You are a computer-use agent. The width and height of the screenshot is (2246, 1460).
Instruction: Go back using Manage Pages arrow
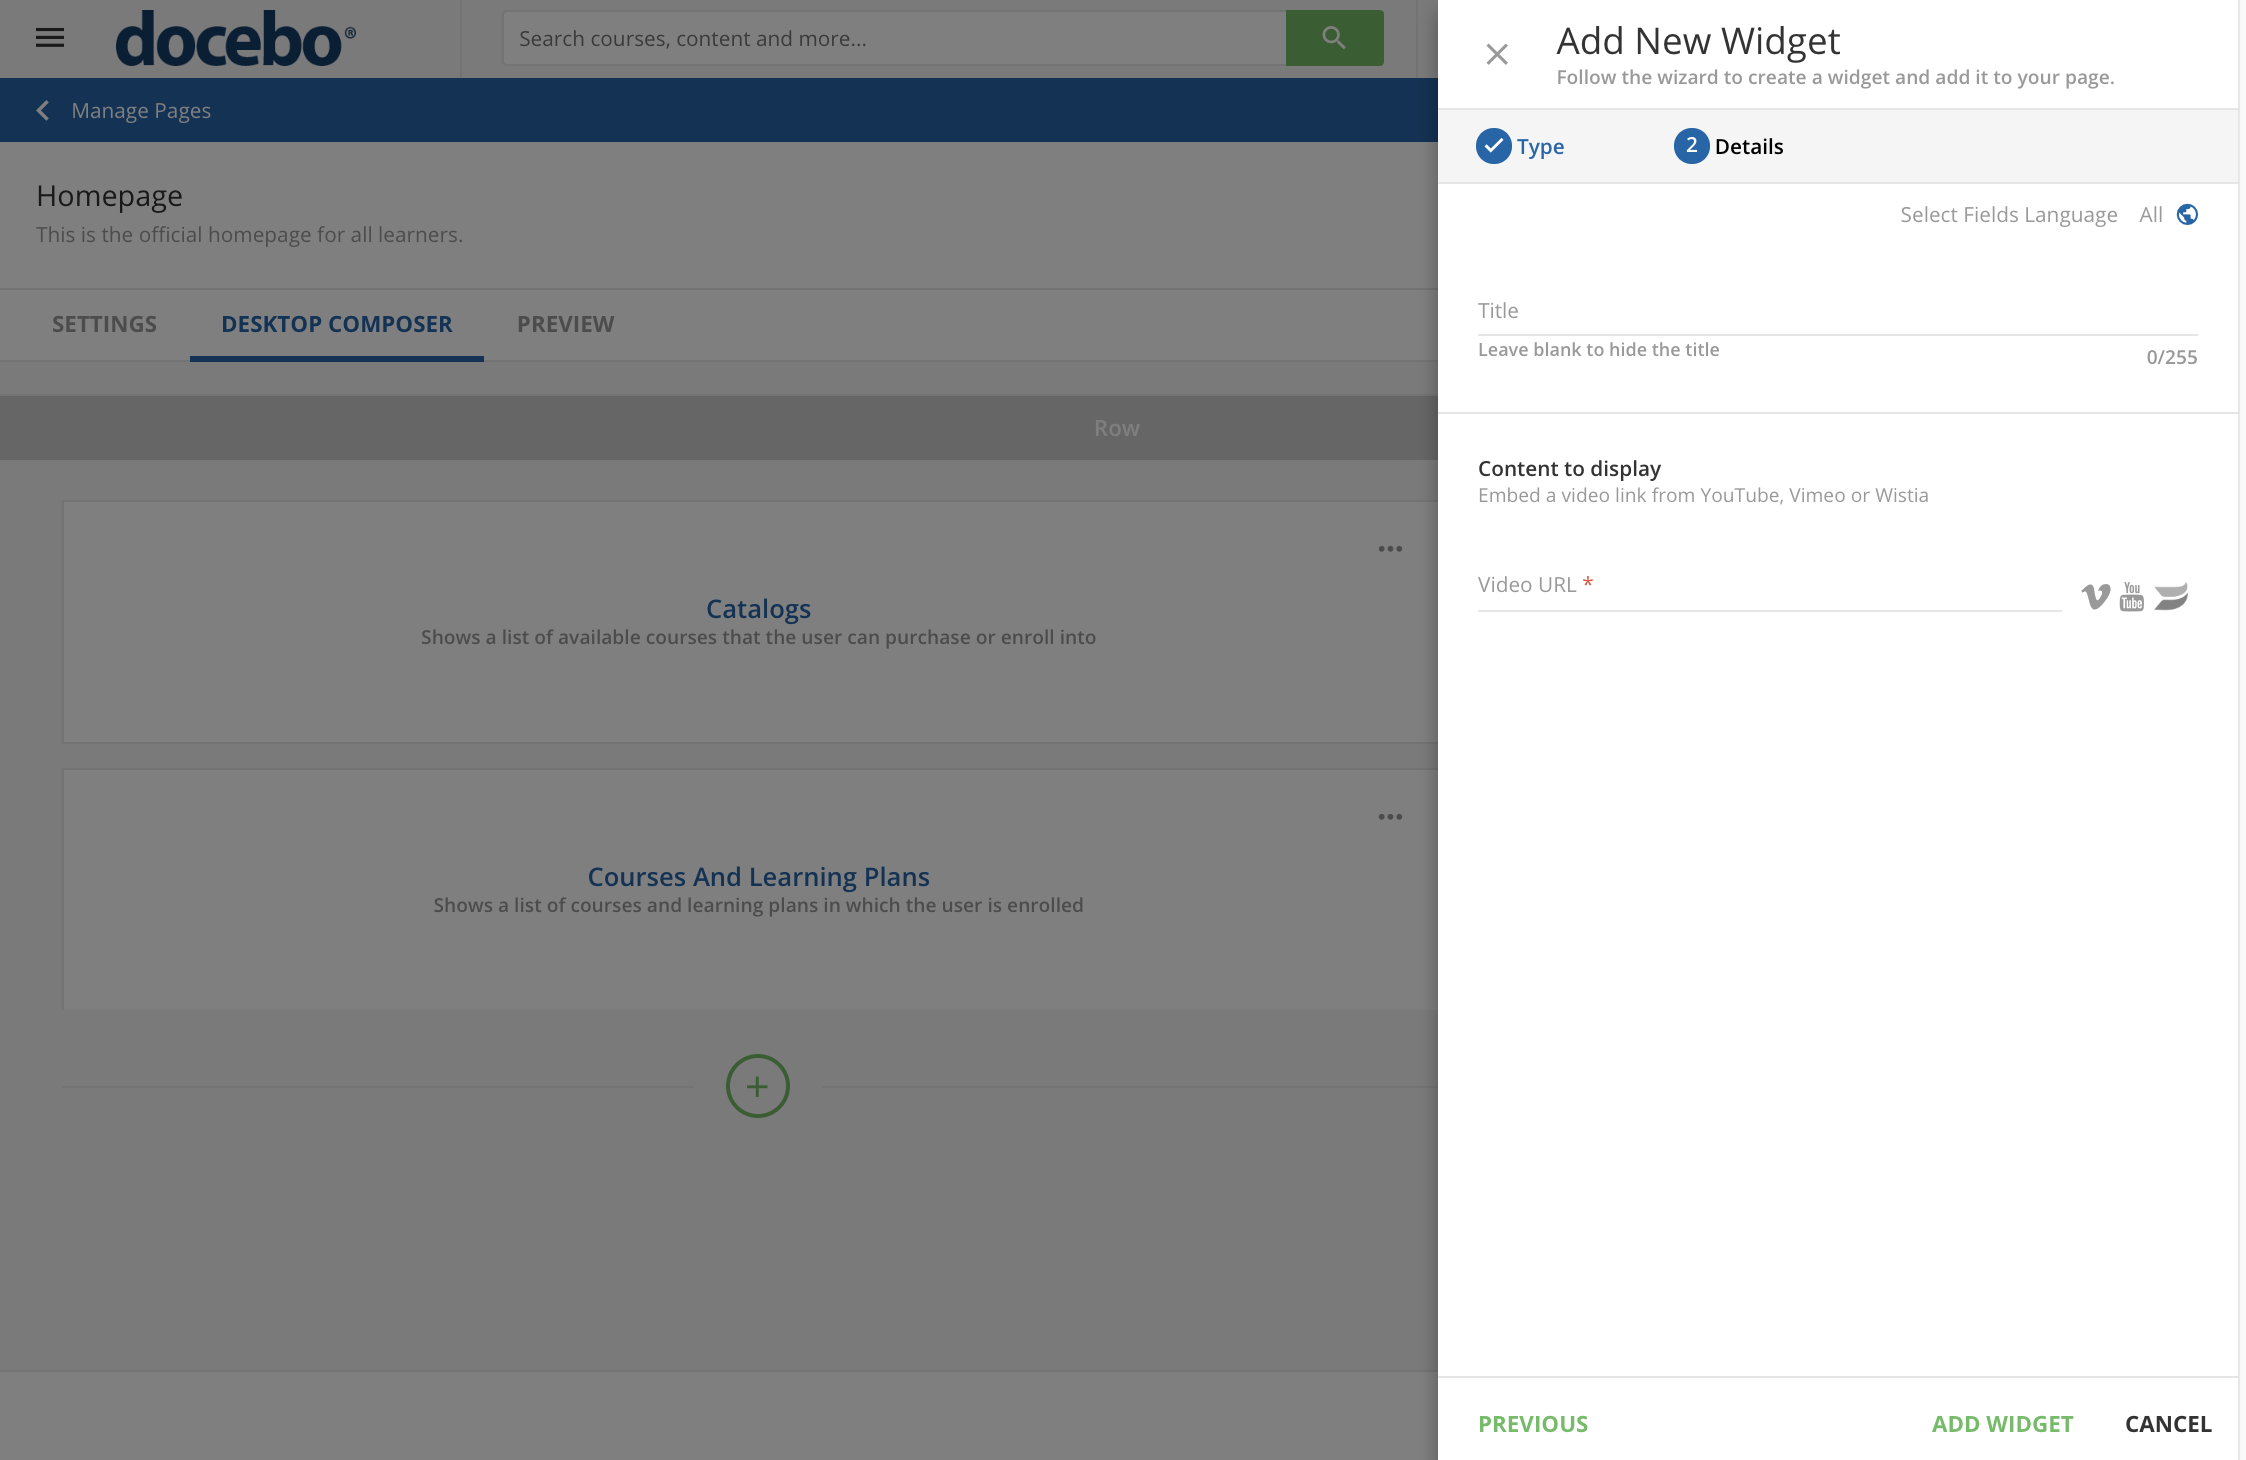[43, 110]
